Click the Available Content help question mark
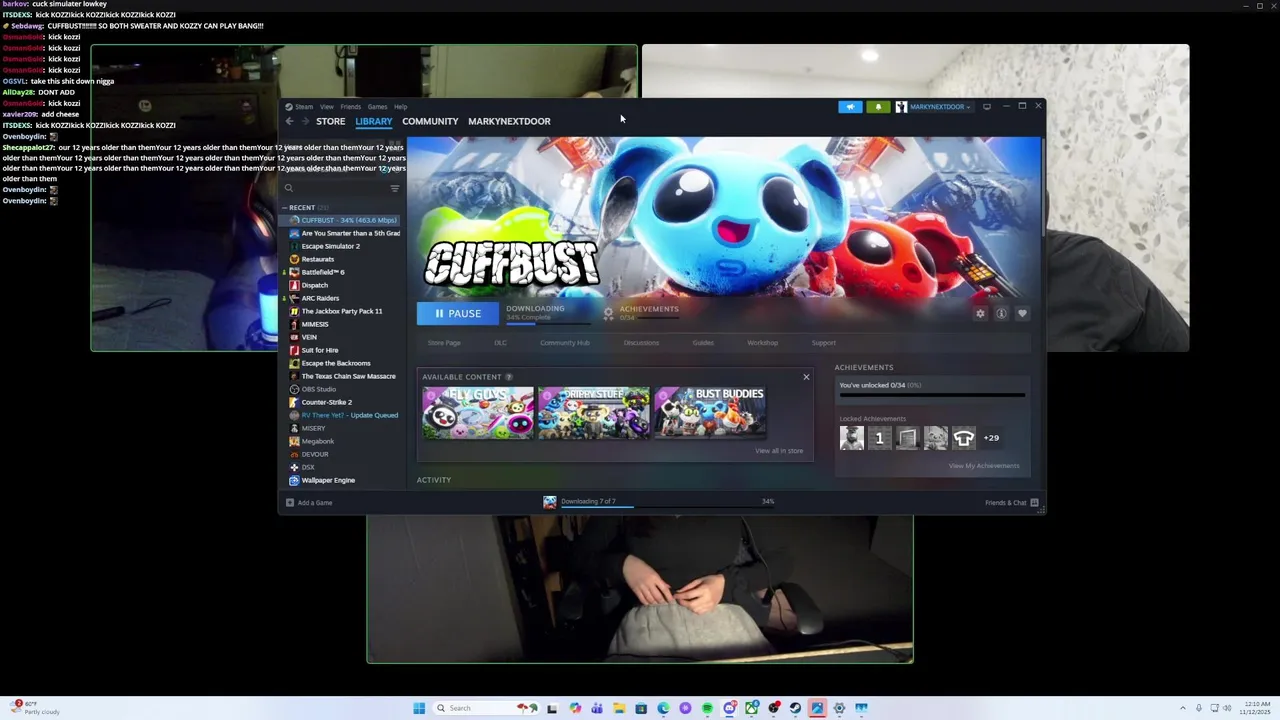 (x=509, y=377)
